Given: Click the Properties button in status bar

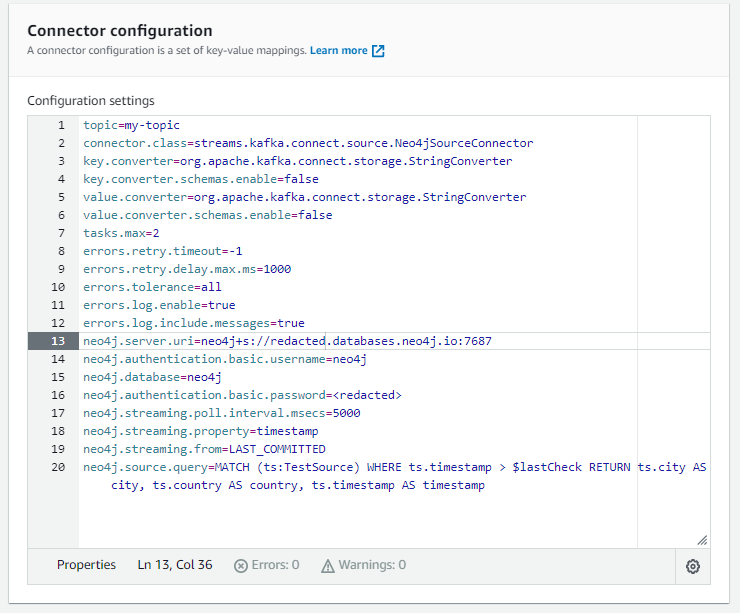Looking at the screenshot, I should pos(86,565).
